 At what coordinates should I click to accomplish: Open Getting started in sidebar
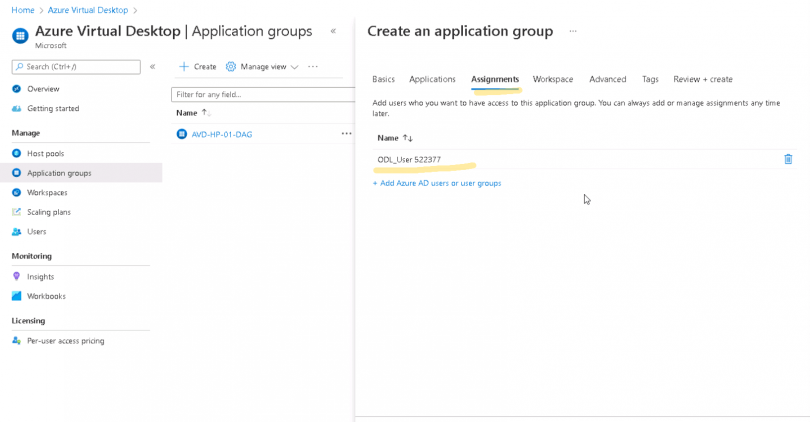pos(53,108)
